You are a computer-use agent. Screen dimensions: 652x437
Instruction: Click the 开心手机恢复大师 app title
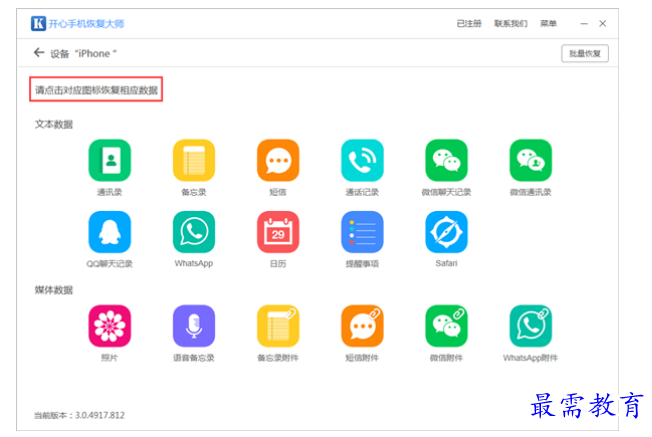(86, 24)
